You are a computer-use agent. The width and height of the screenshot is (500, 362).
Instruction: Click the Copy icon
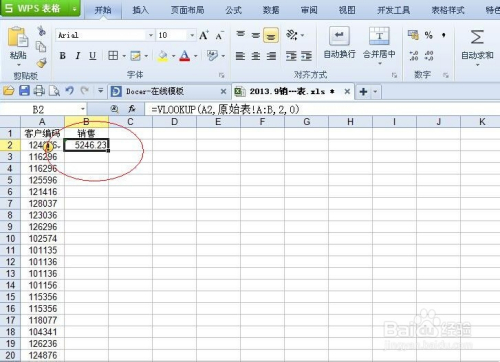[41, 47]
